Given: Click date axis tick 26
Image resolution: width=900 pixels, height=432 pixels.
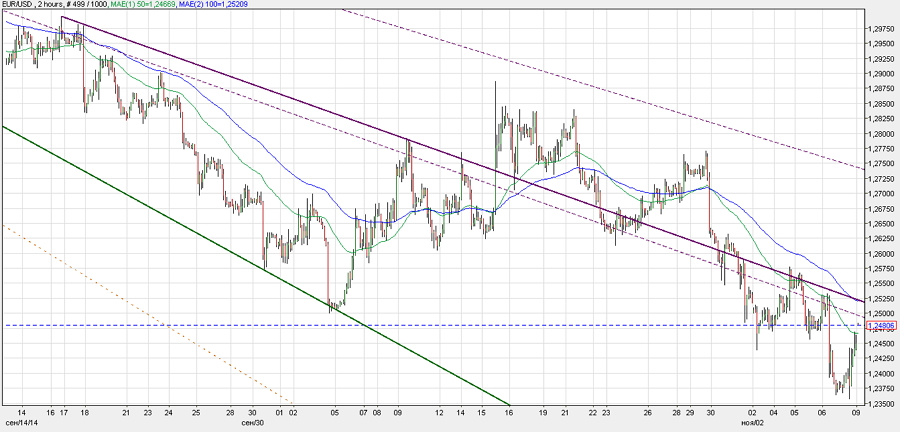Looking at the screenshot, I should pyautogui.click(x=648, y=412).
